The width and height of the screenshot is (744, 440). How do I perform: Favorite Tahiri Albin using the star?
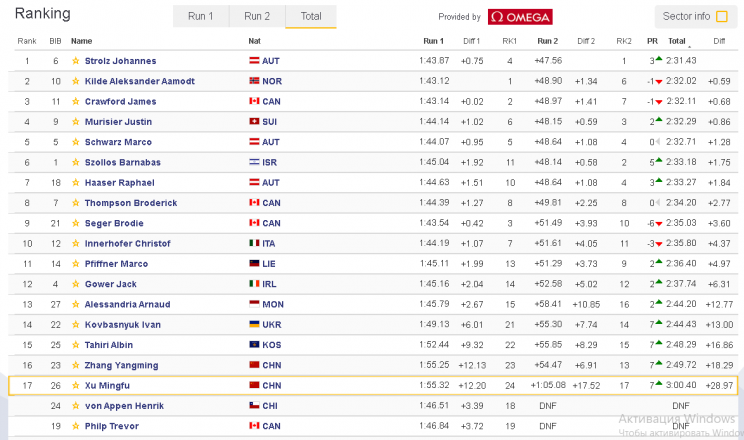coord(75,345)
